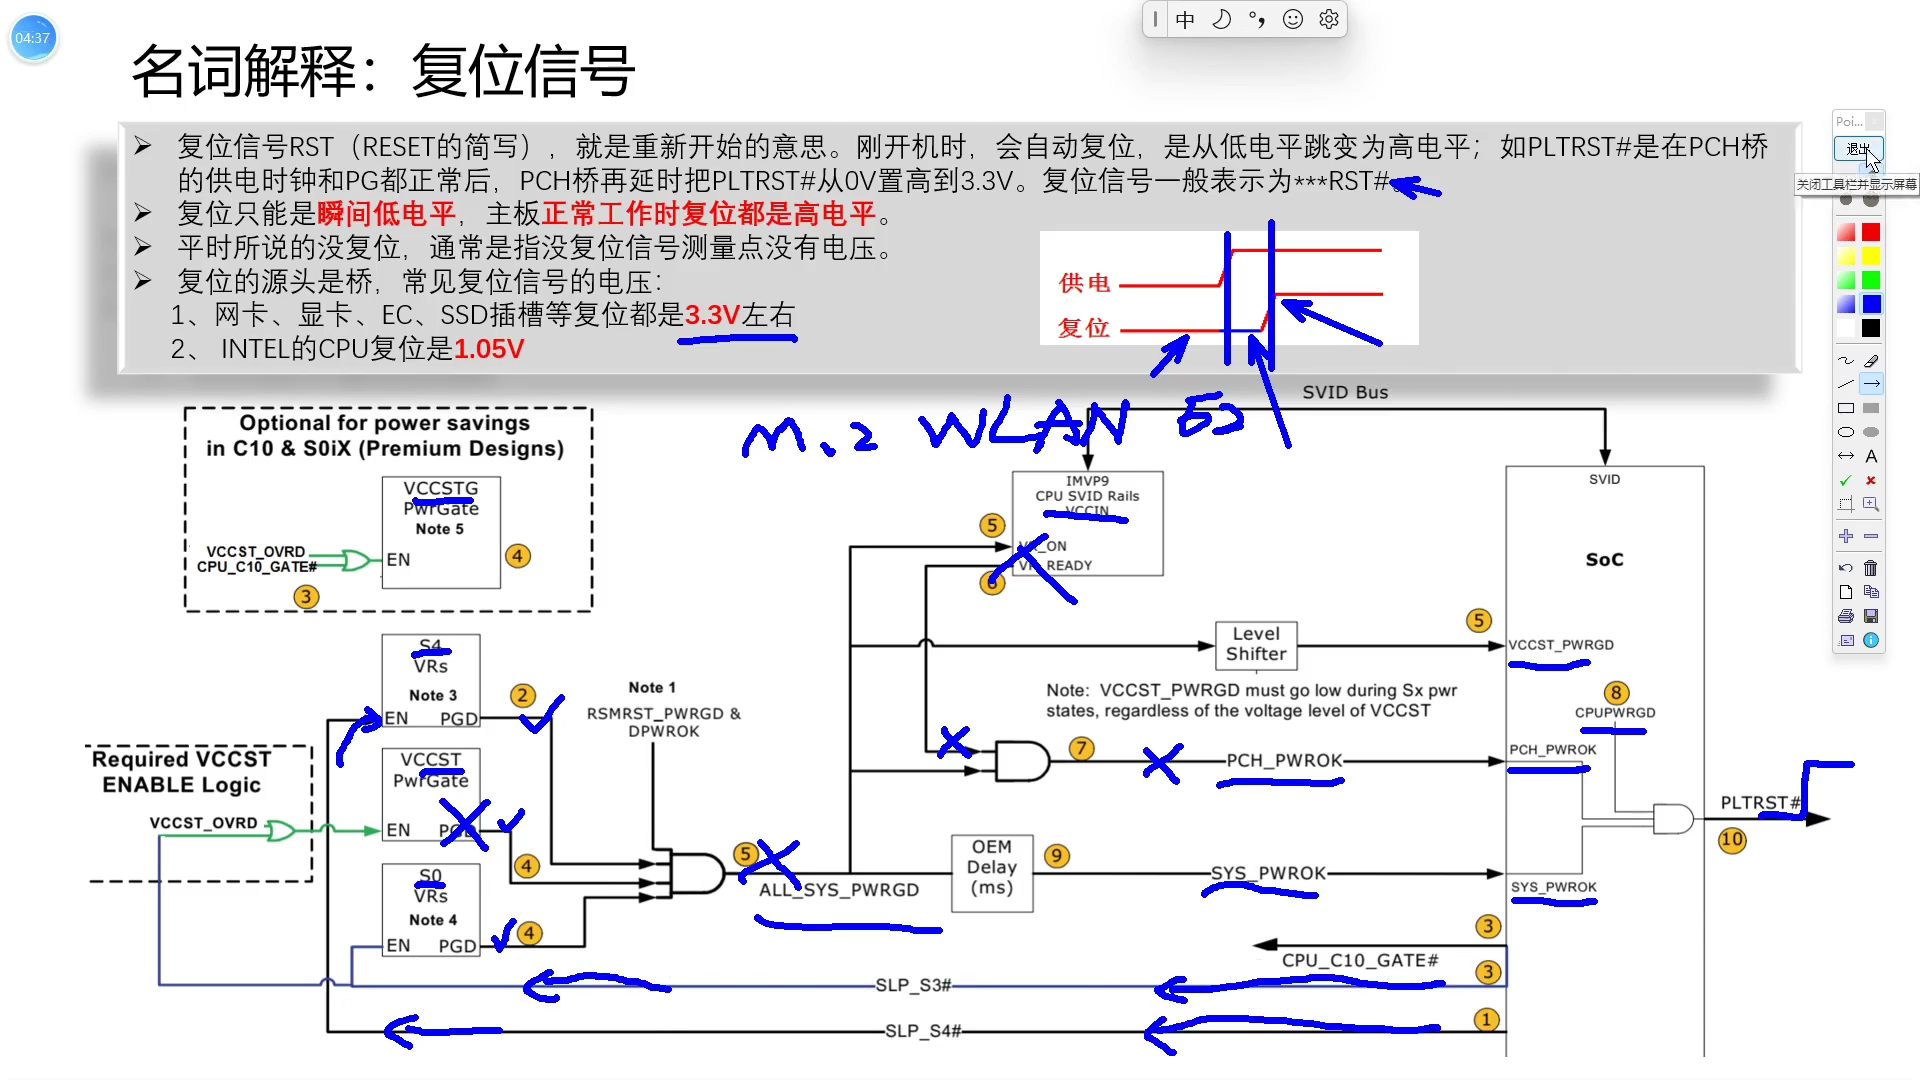This screenshot has height=1080, width=1920.
Task: Click the recording timer badge 04:37
Action: [x=32, y=38]
